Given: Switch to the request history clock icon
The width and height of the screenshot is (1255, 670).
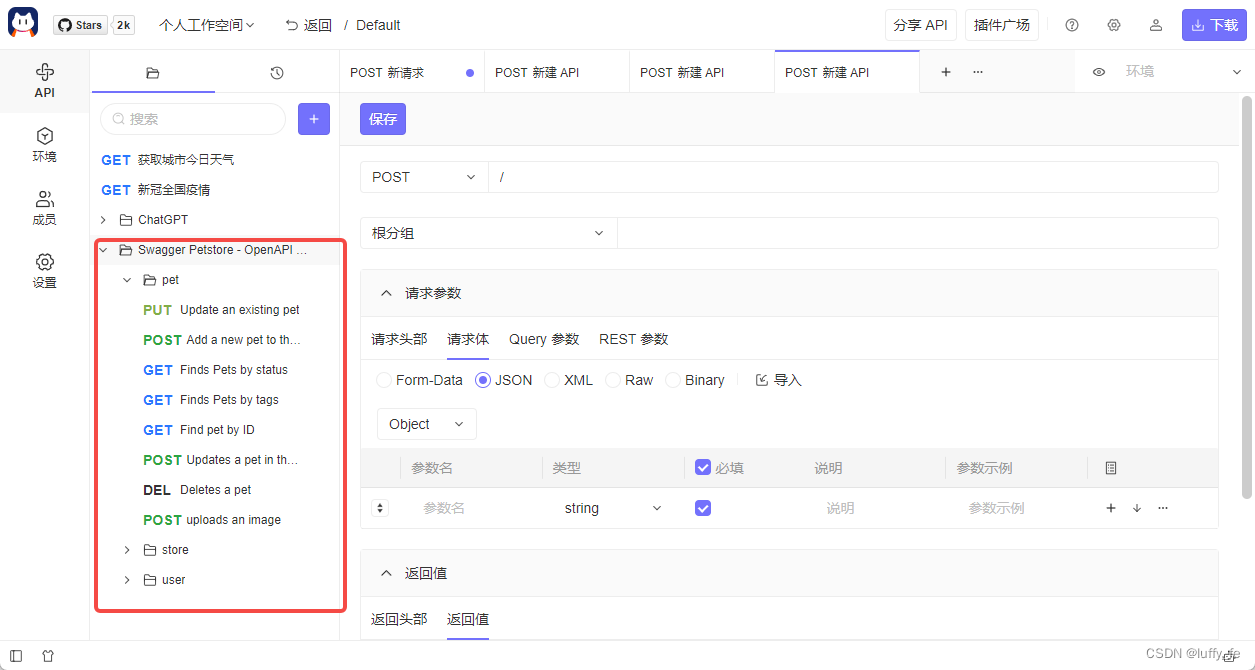Looking at the screenshot, I should tap(277, 72).
